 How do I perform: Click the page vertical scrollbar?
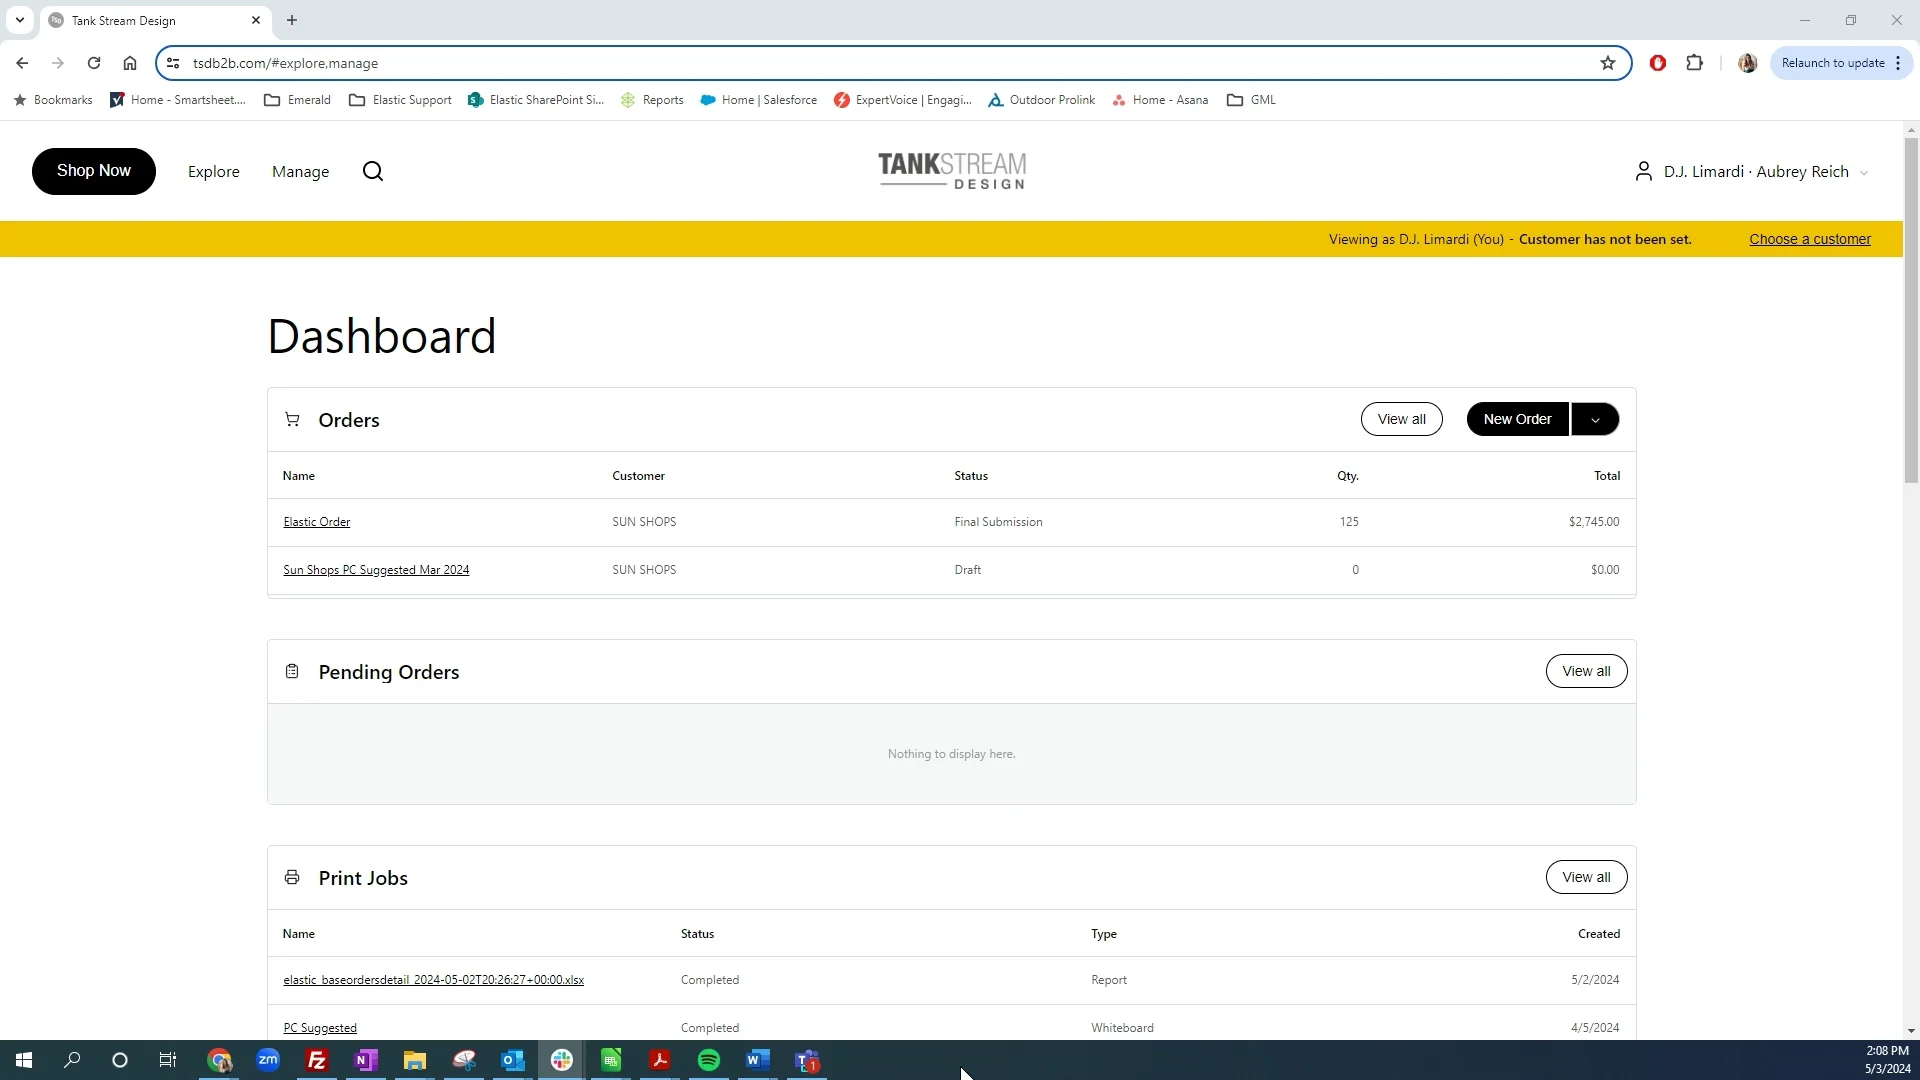(1911, 310)
